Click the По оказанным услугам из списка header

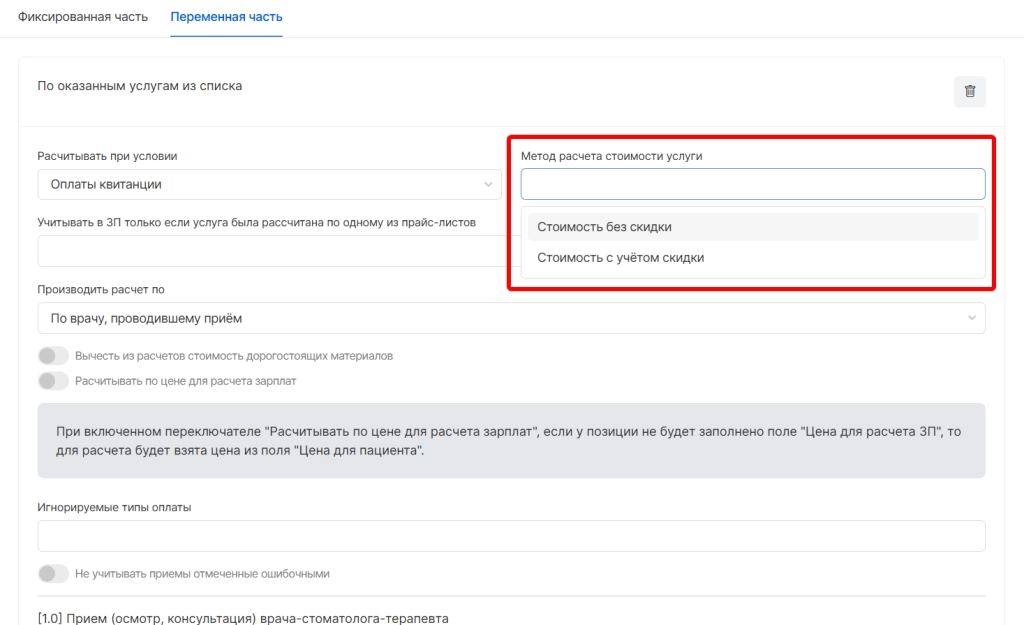140,86
